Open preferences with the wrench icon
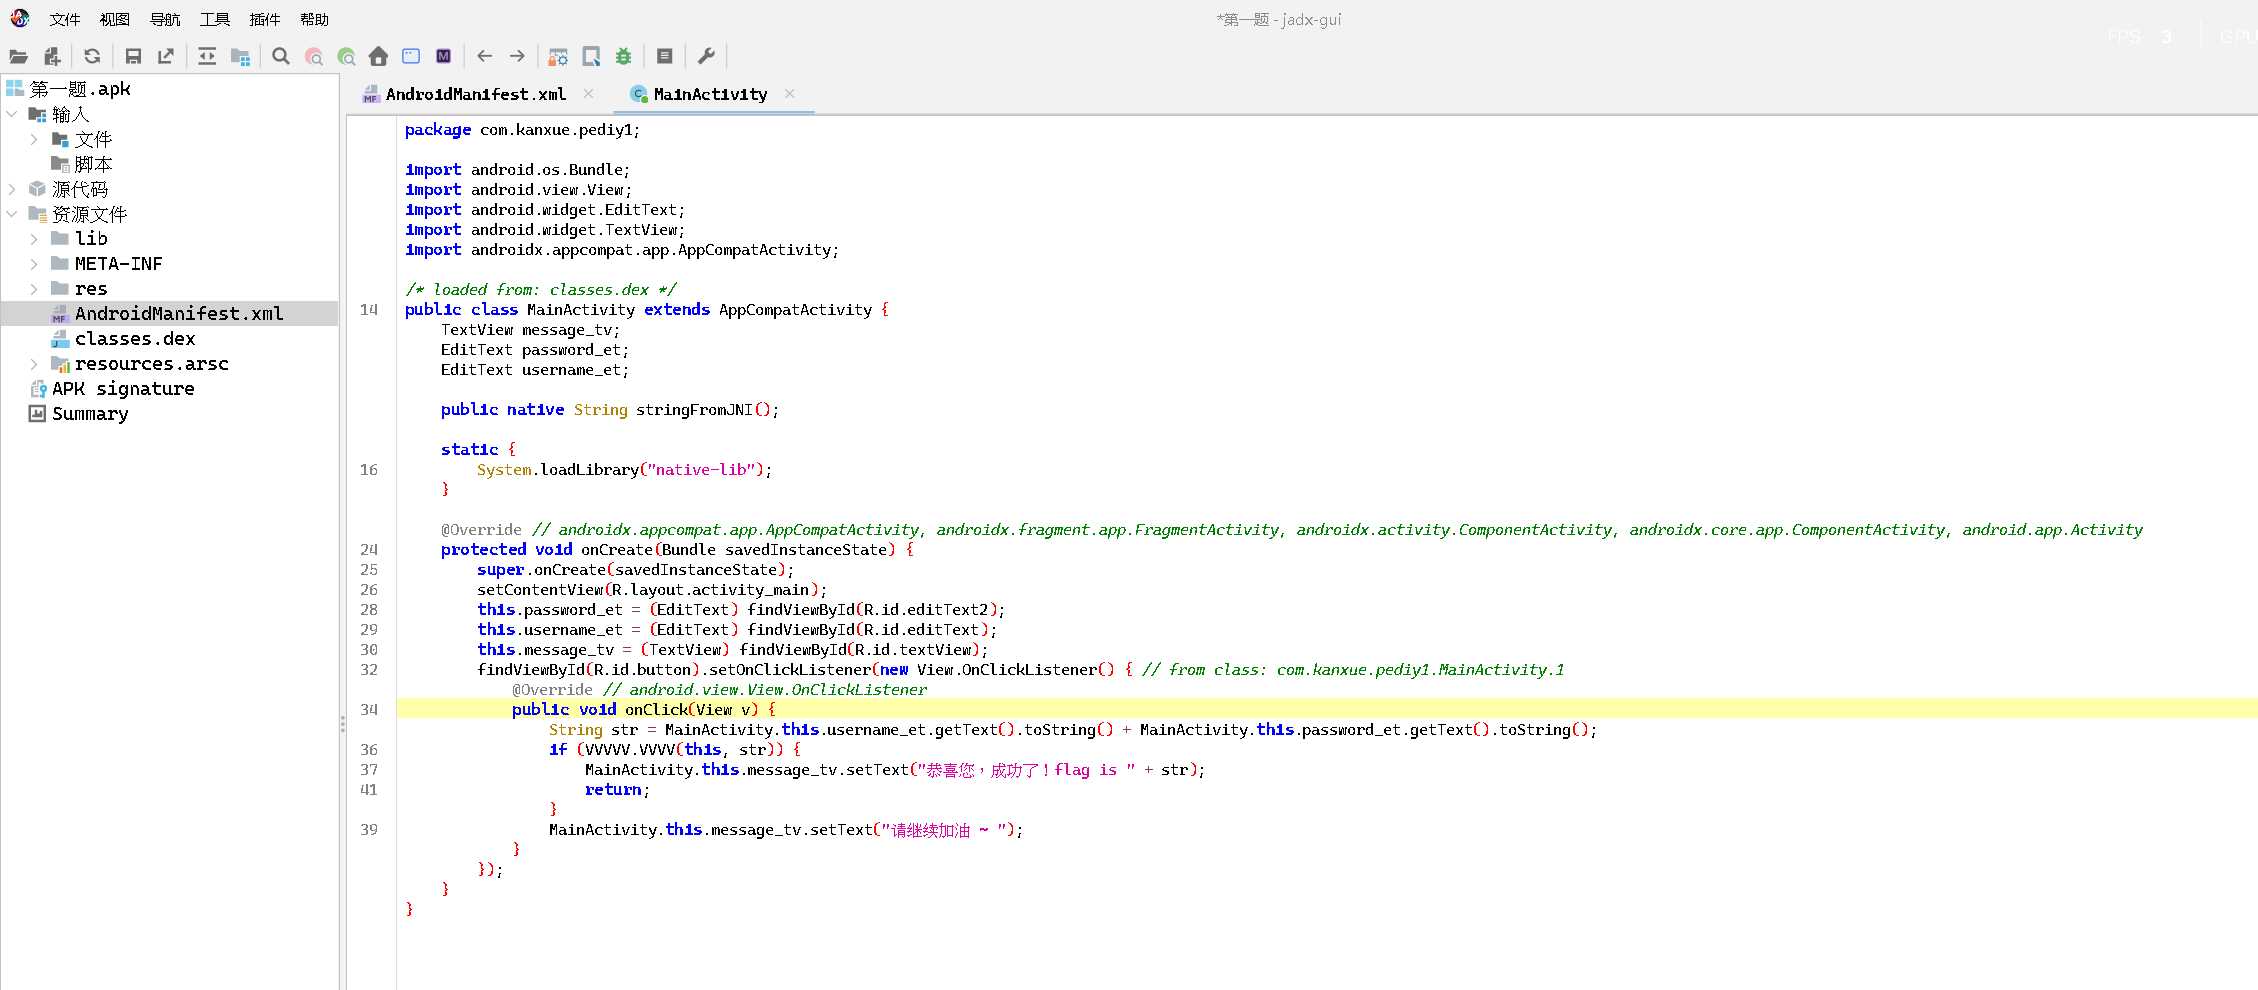Viewport: 2258px width, 990px height. [706, 57]
